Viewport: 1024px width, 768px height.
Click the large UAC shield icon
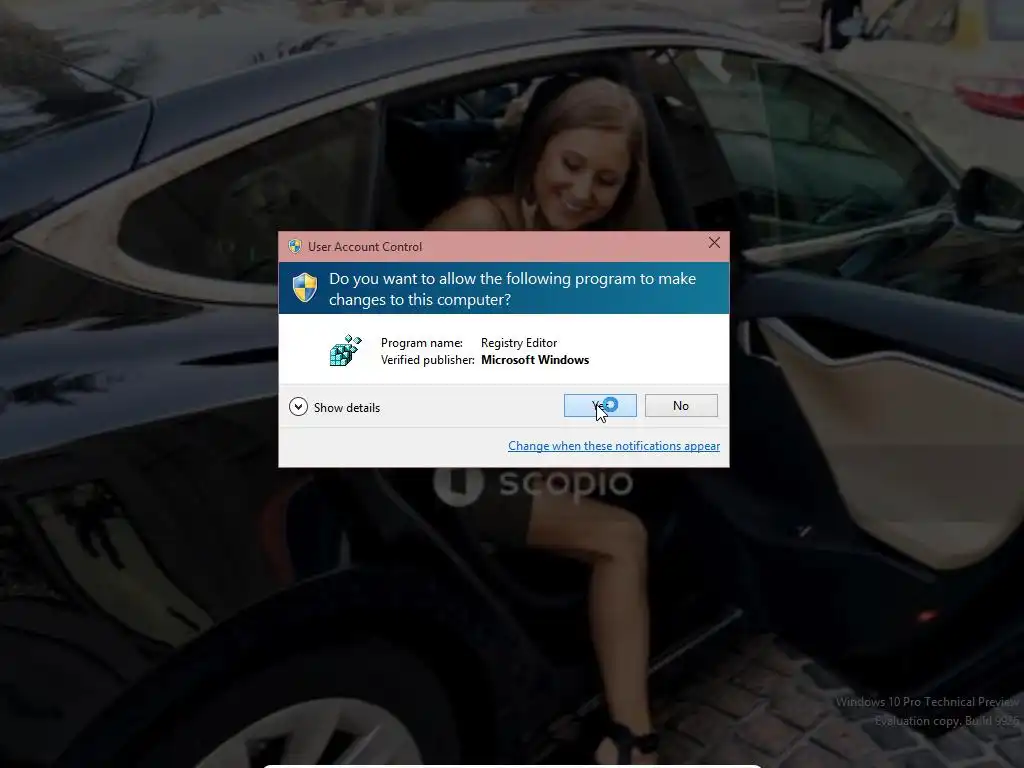(304, 287)
